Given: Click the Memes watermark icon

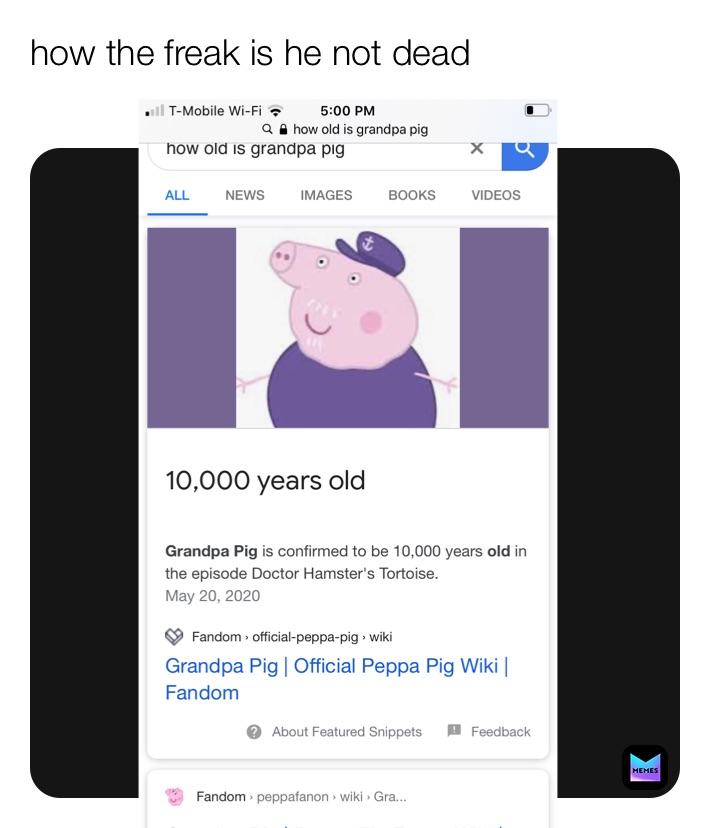Looking at the screenshot, I should (x=645, y=767).
